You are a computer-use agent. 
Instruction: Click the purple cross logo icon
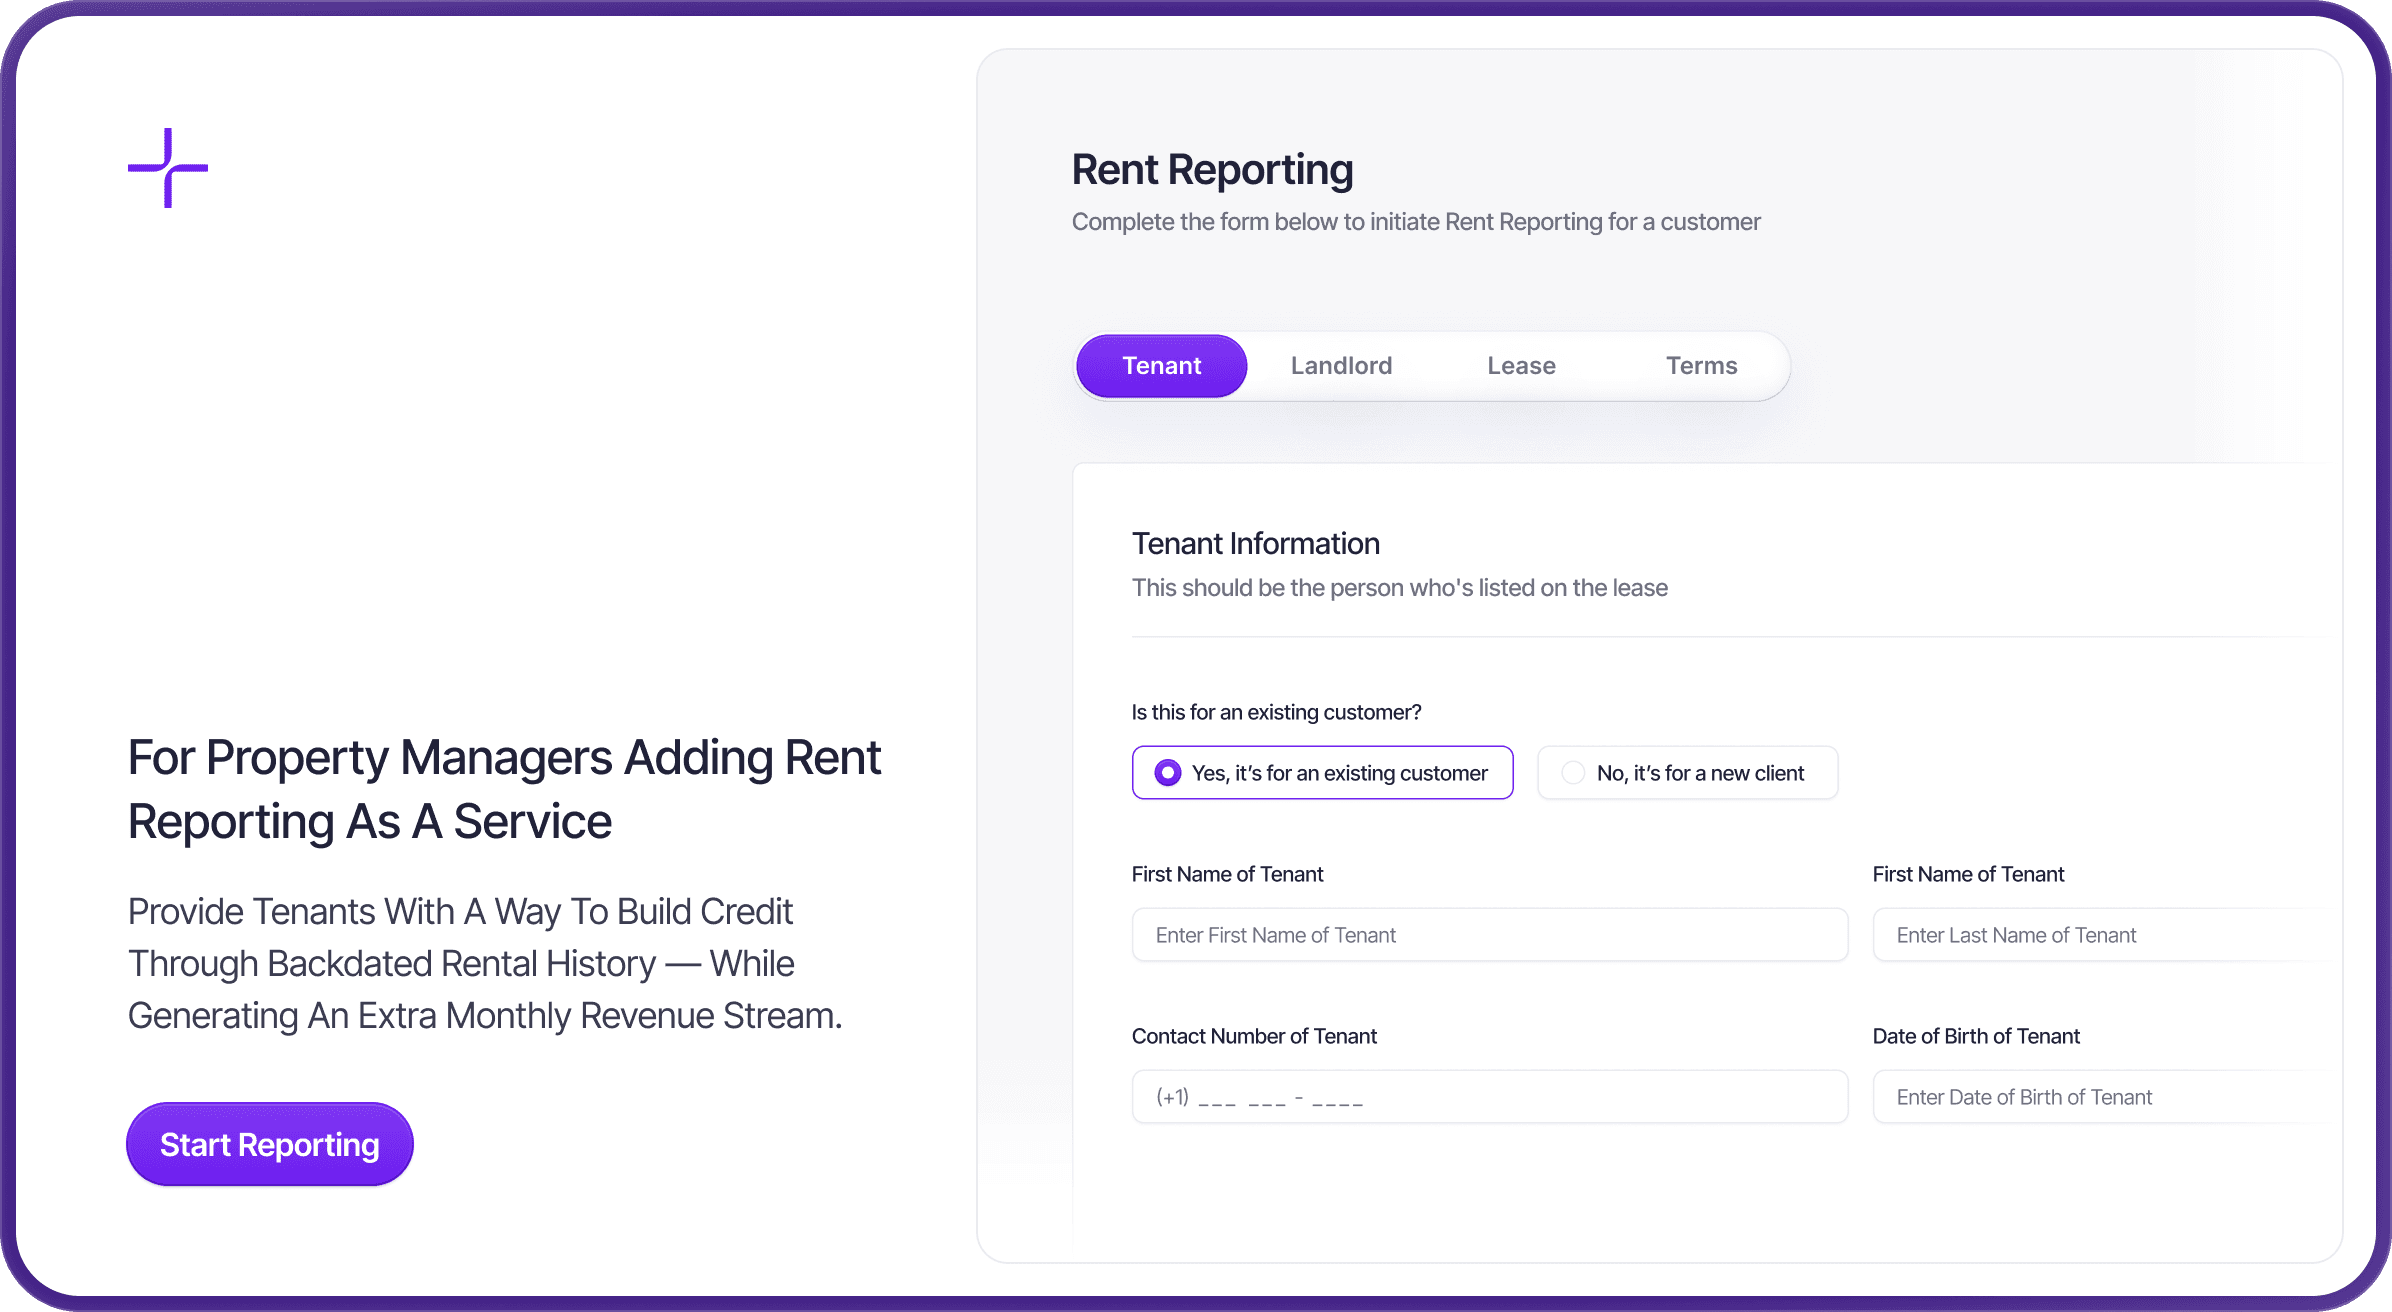point(168,168)
